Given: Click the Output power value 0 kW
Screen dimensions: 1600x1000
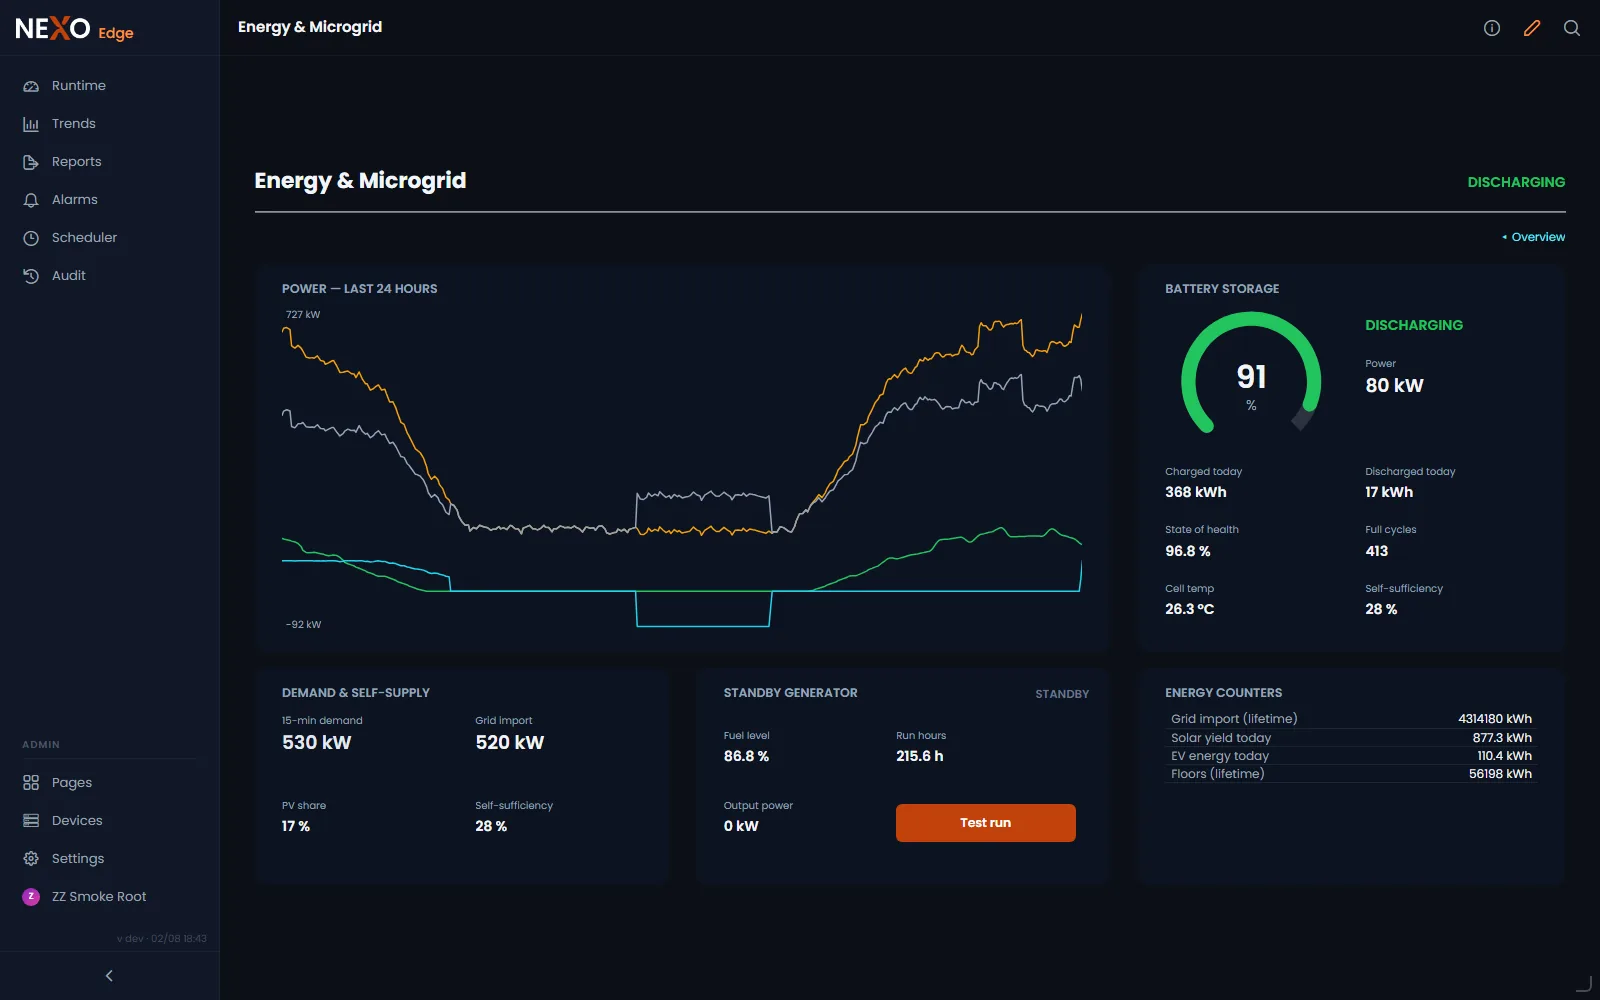Looking at the screenshot, I should [x=741, y=826].
